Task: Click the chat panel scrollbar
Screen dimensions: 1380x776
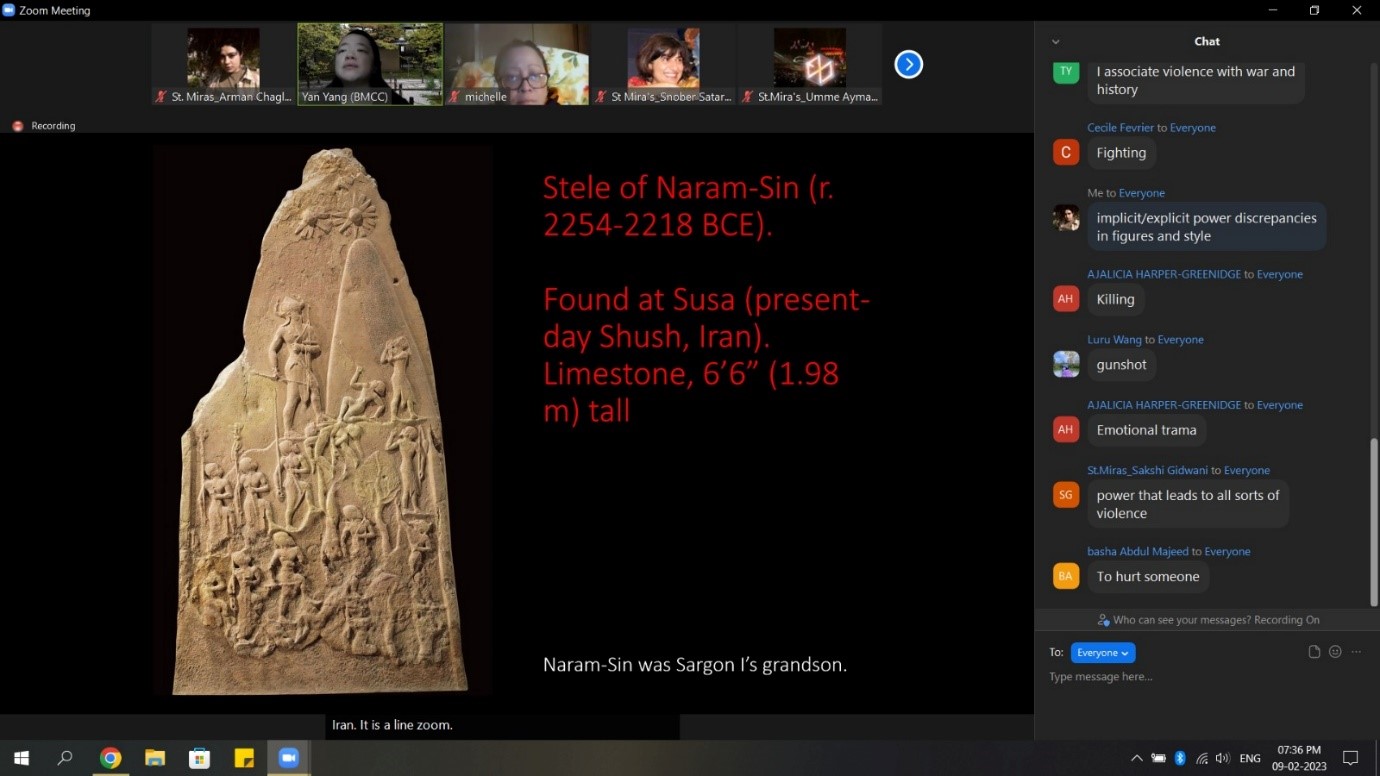Action: (x=1373, y=520)
